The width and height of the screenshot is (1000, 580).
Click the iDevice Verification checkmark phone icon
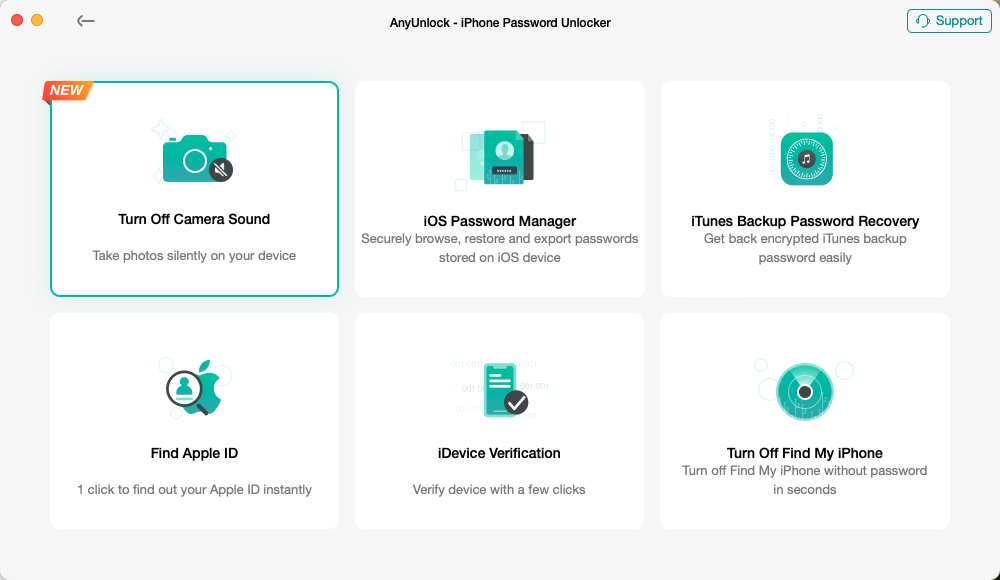(x=505, y=390)
